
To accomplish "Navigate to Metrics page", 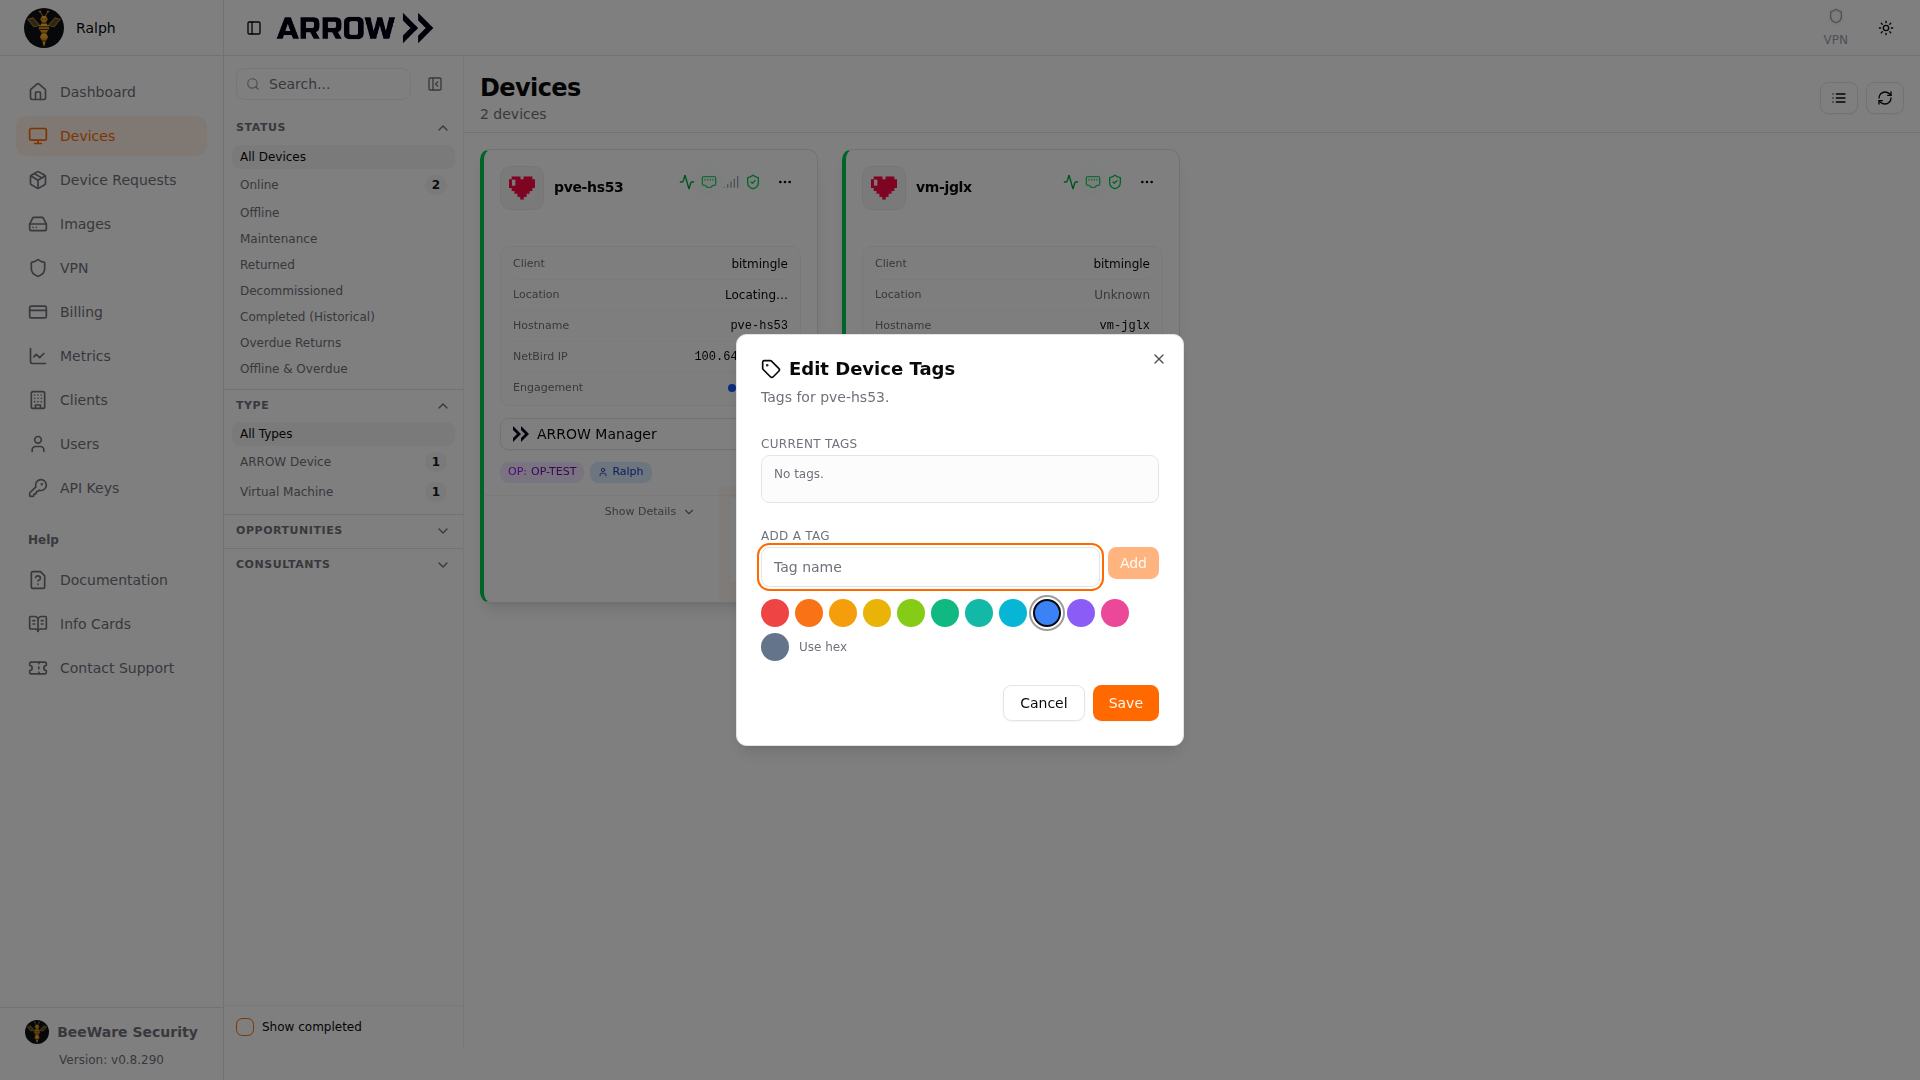I will pyautogui.click(x=111, y=356).
